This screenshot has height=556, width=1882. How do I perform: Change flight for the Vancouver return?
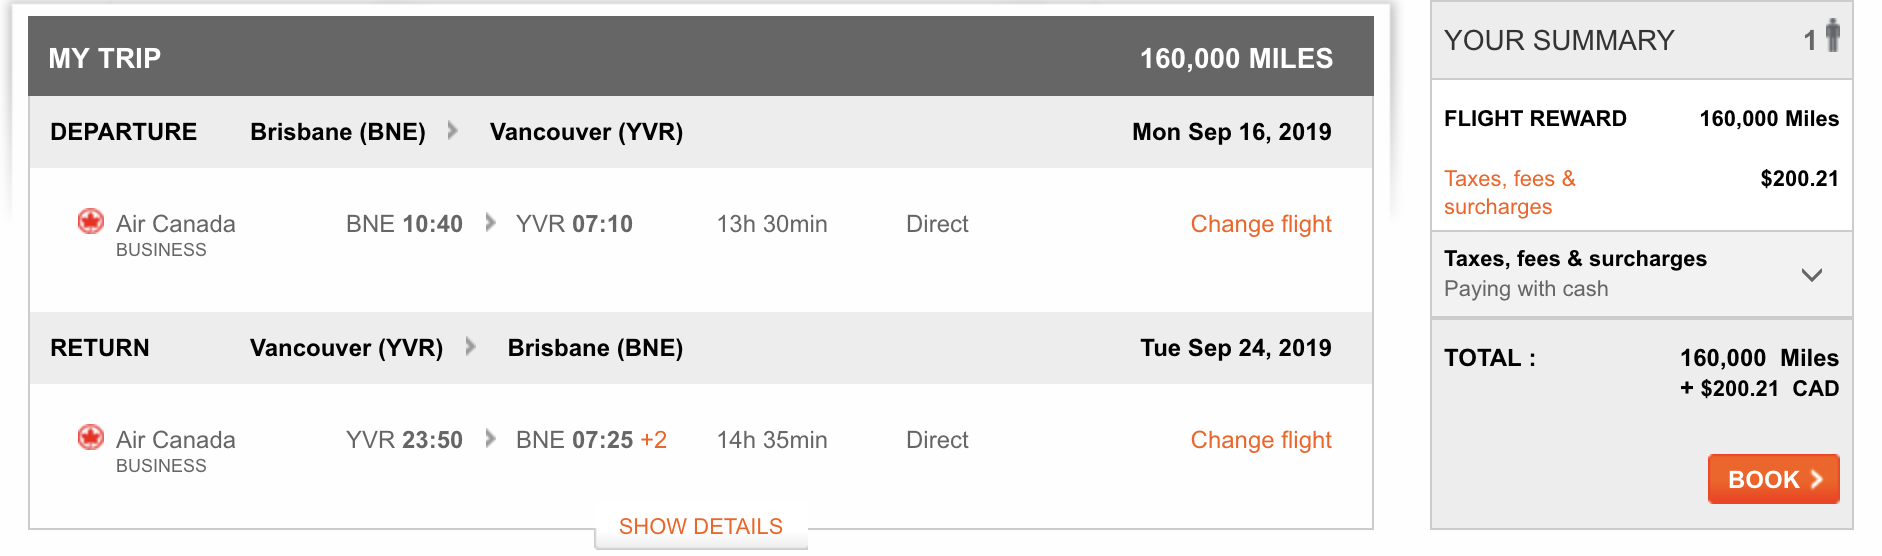coord(1261,440)
